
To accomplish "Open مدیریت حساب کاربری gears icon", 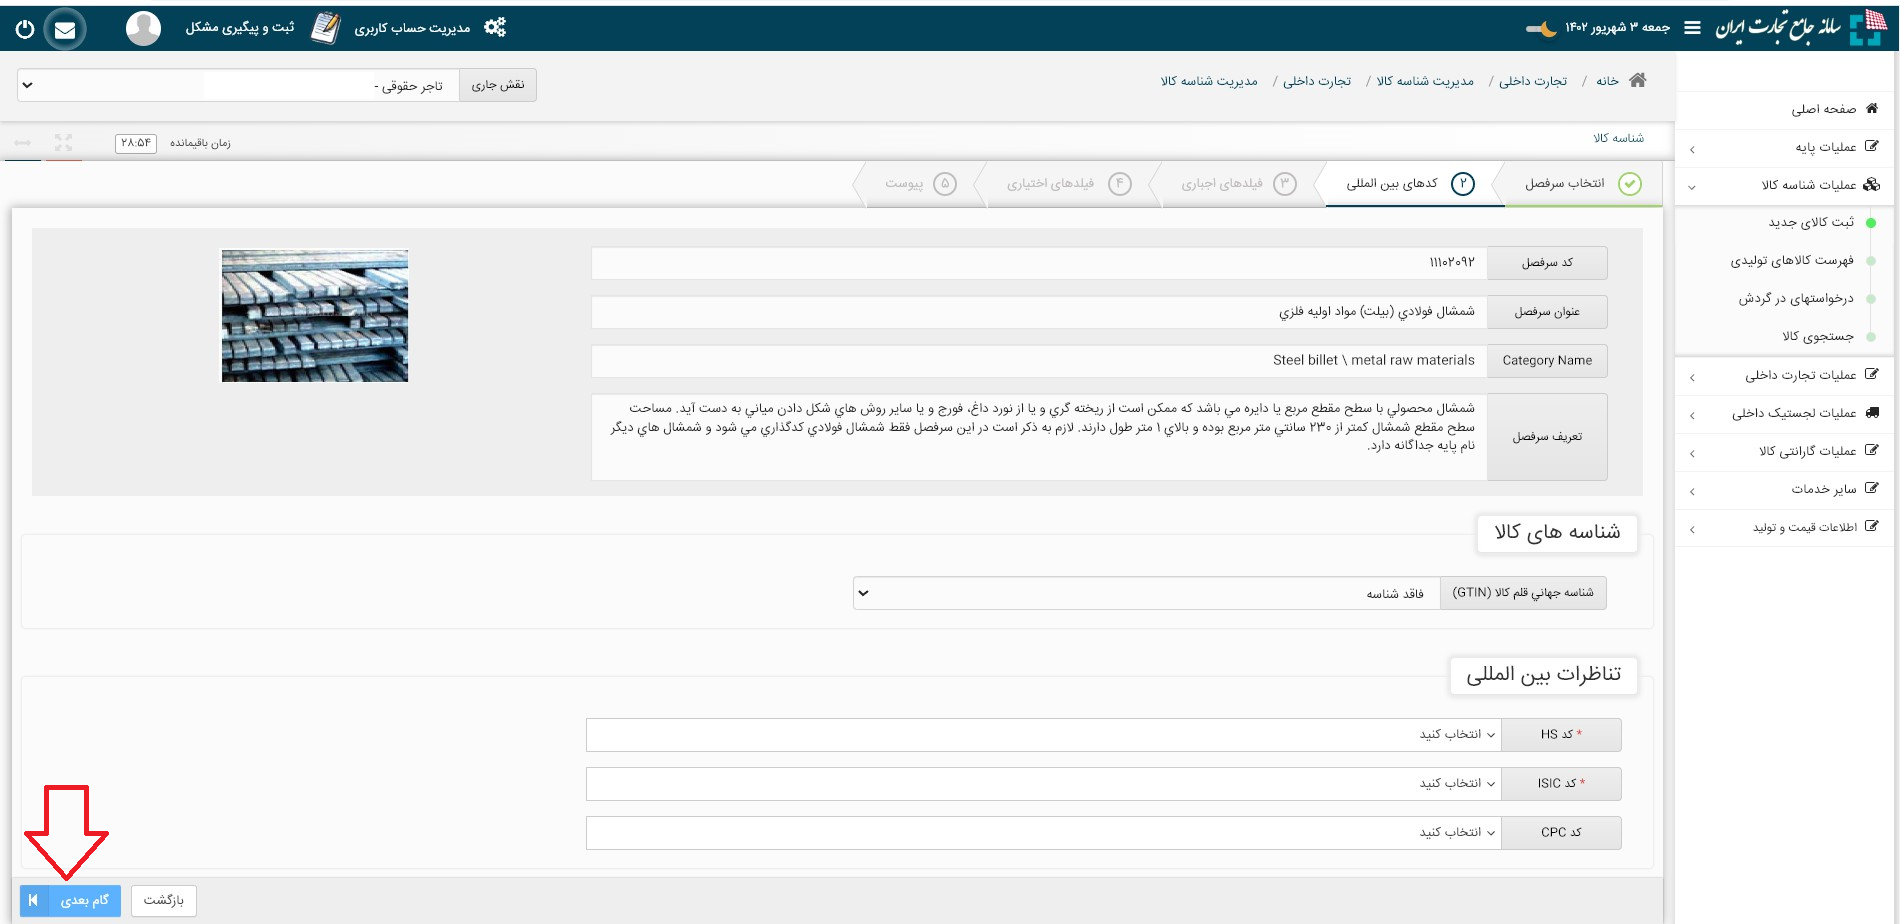I will 495,28.
